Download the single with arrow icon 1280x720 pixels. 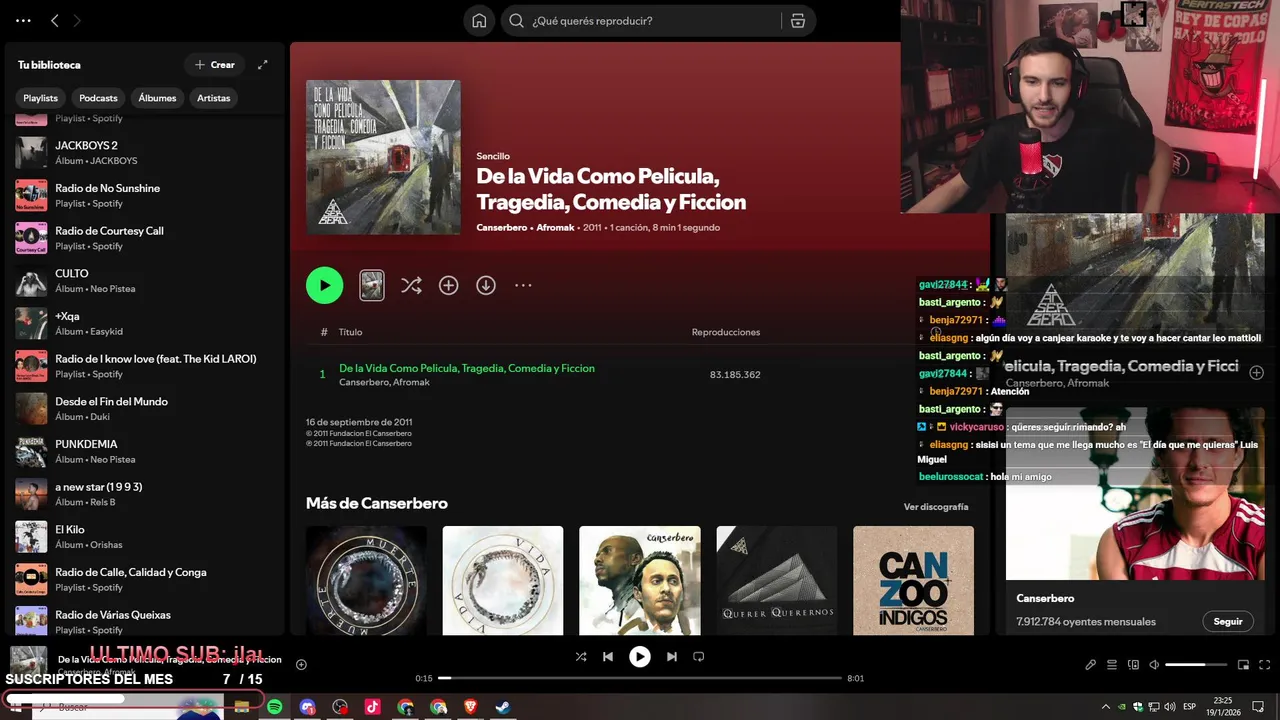486,285
